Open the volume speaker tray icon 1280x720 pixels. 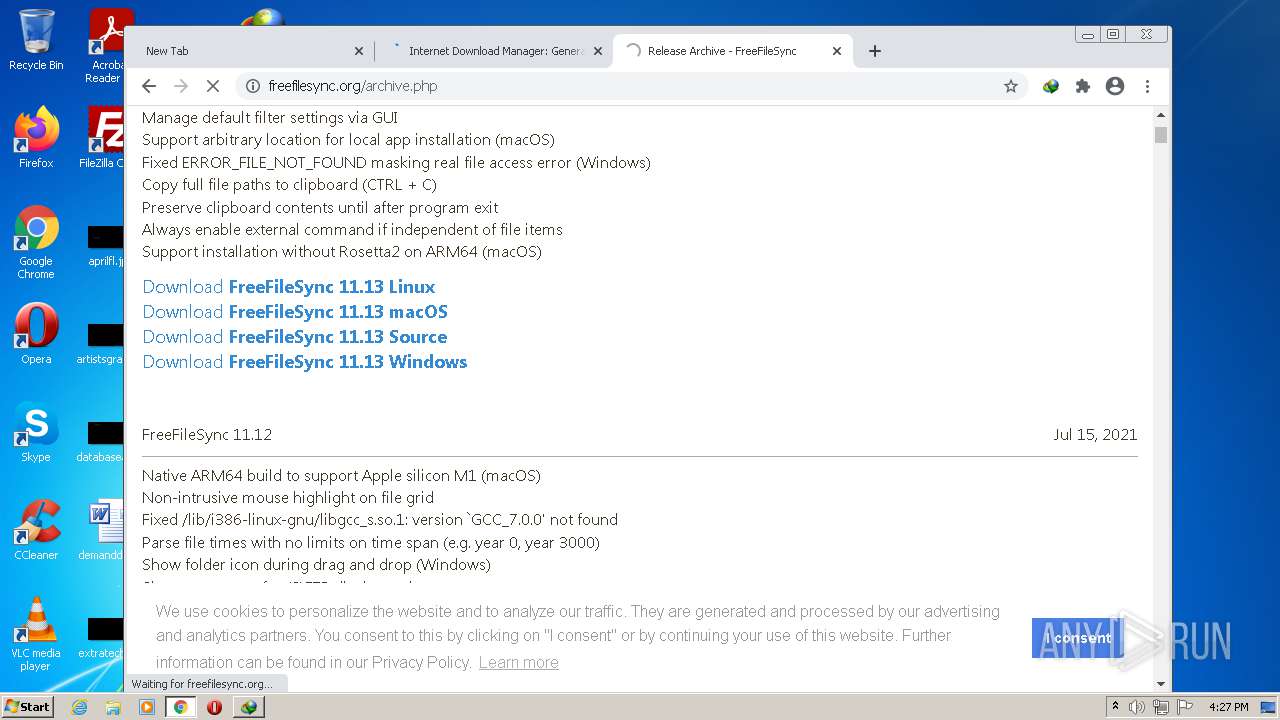click(x=1137, y=707)
